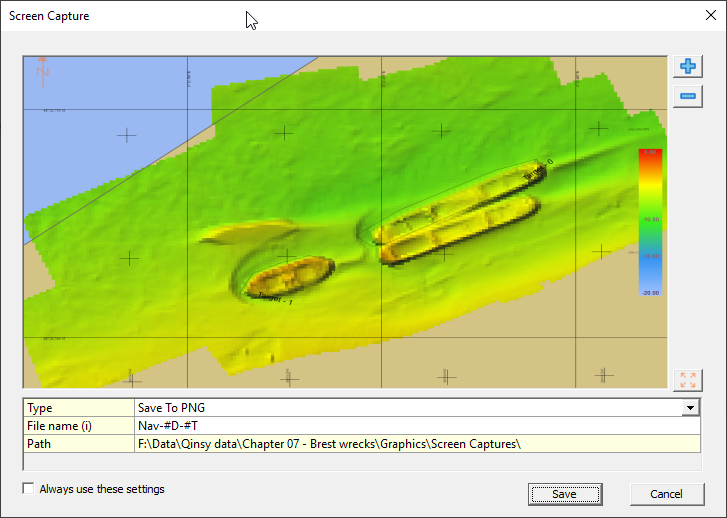The height and width of the screenshot is (518, 727).
Task: Select the 'Type' property label
Action: coord(78,408)
